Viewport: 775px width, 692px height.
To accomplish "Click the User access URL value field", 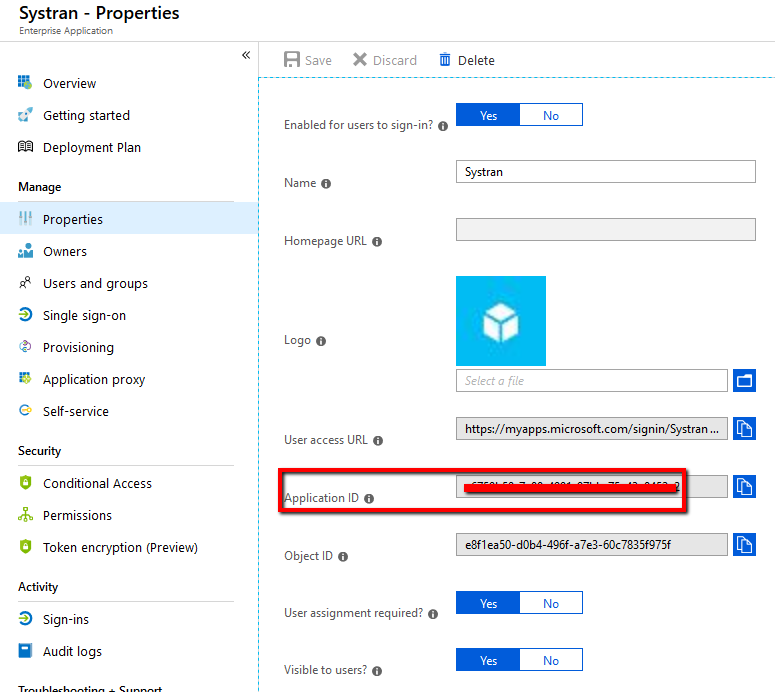I will click(x=592, y=429).
